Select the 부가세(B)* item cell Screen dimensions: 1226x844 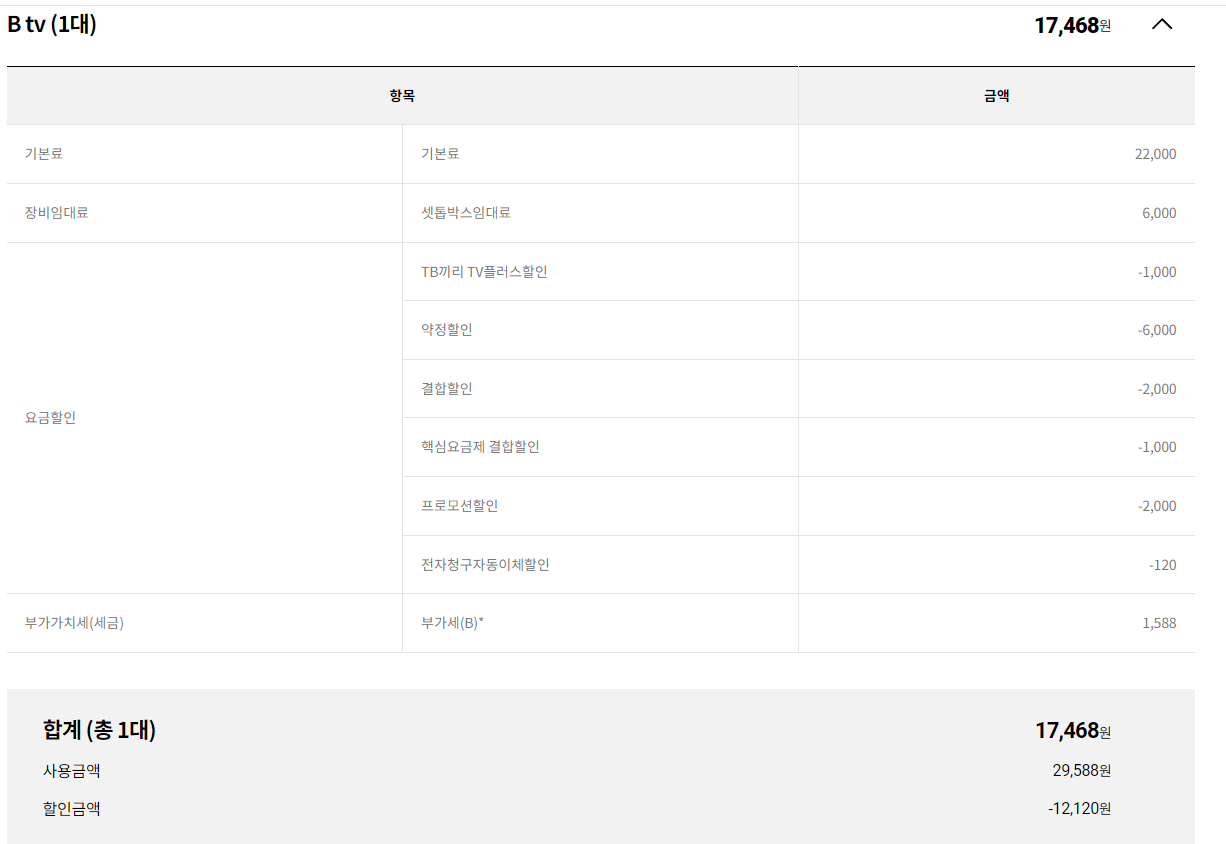point(453,623)
